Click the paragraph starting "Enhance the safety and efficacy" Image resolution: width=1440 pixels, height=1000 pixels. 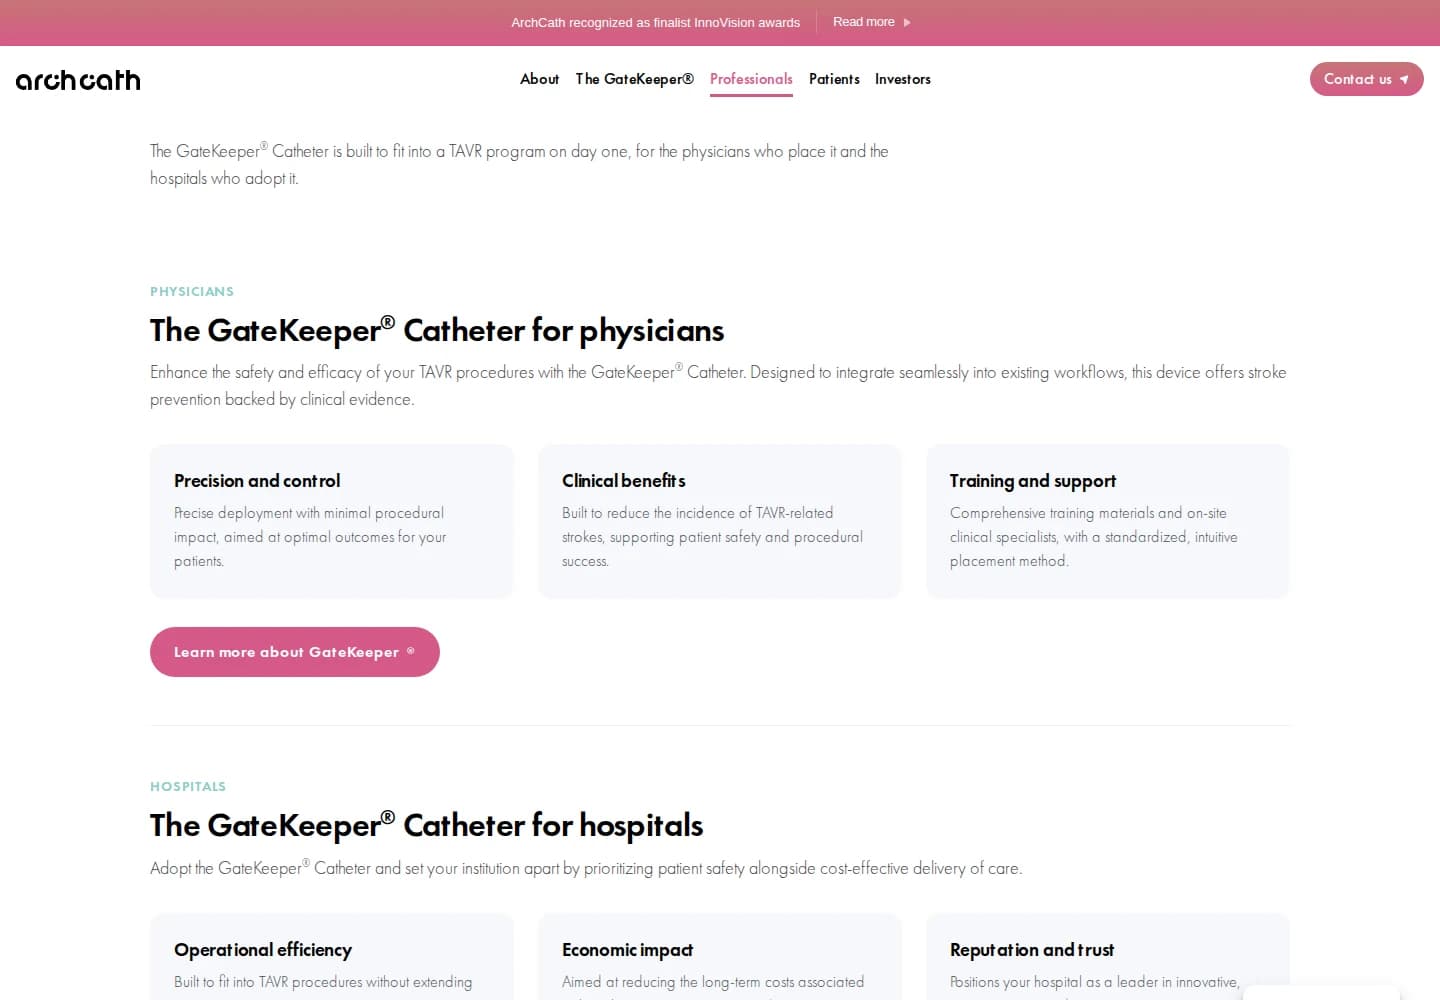718,386
